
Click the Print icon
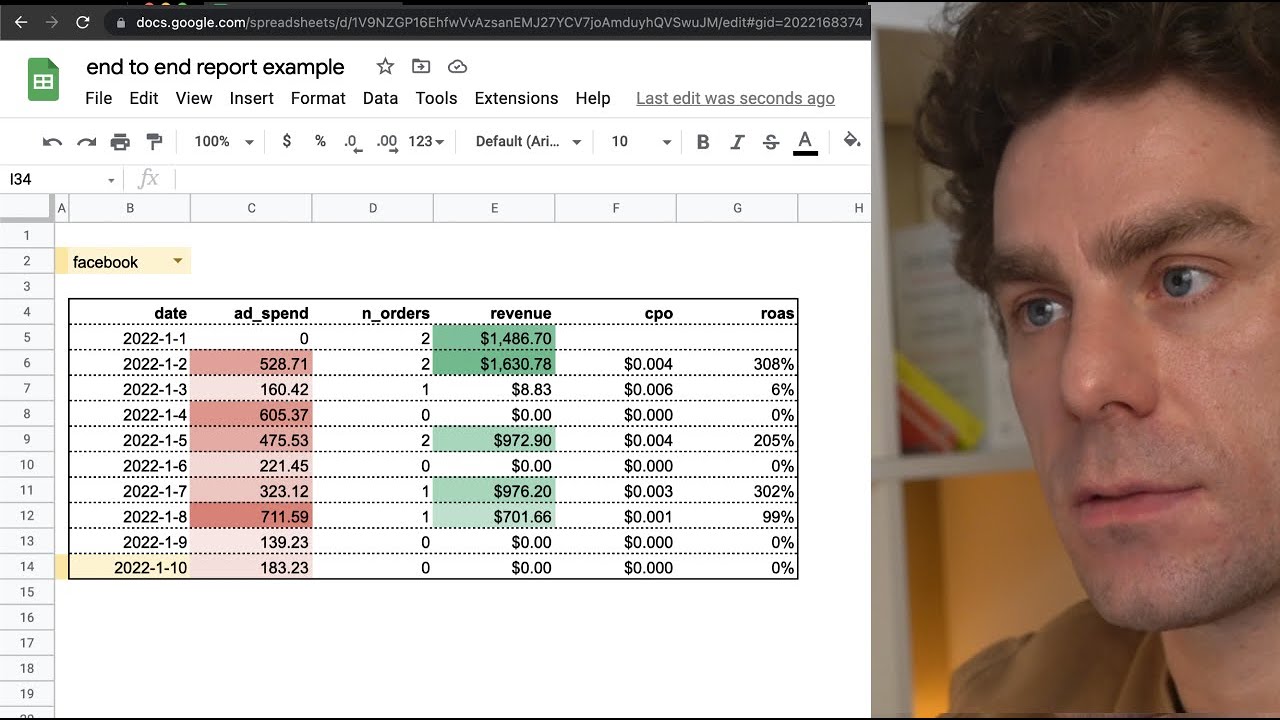coord(120,142)
